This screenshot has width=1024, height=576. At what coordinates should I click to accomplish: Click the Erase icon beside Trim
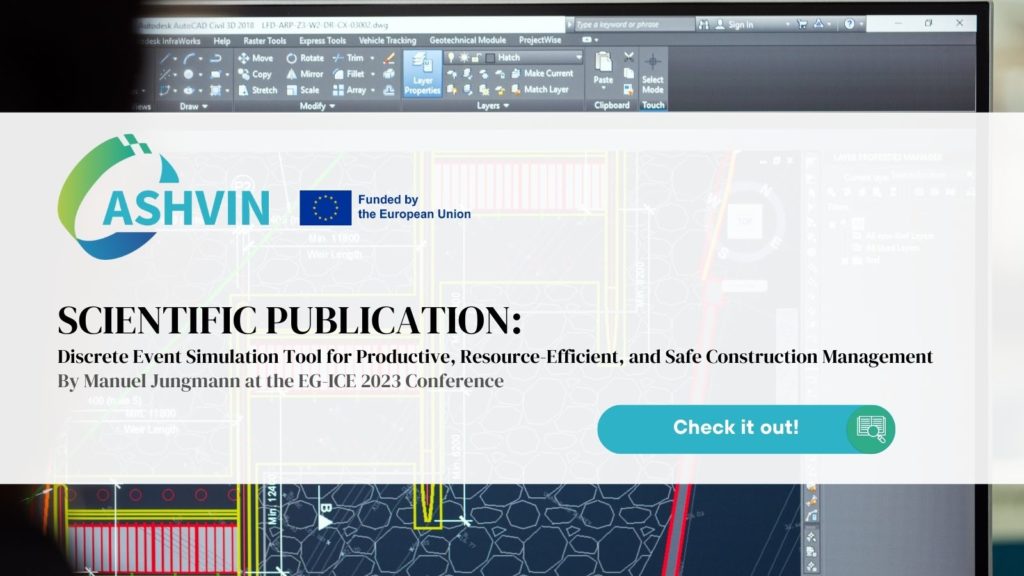[389, 59]
